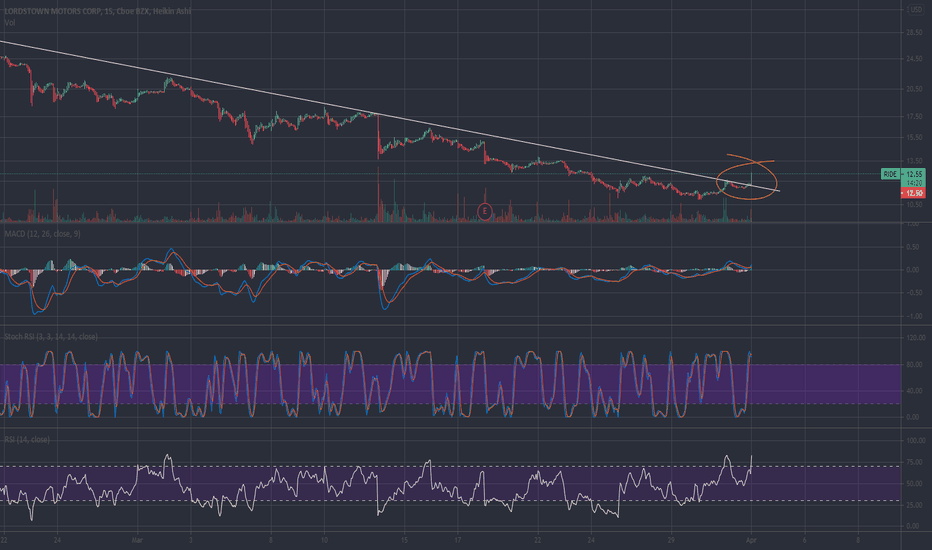
Task: Click the Mar label on the time axis
Action: click(x=137, y=540)
